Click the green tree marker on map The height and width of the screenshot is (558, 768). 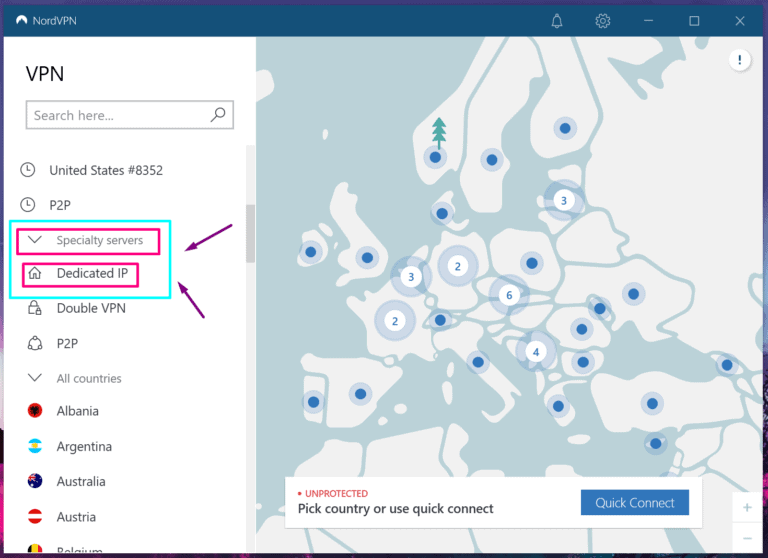pos(438,132)
